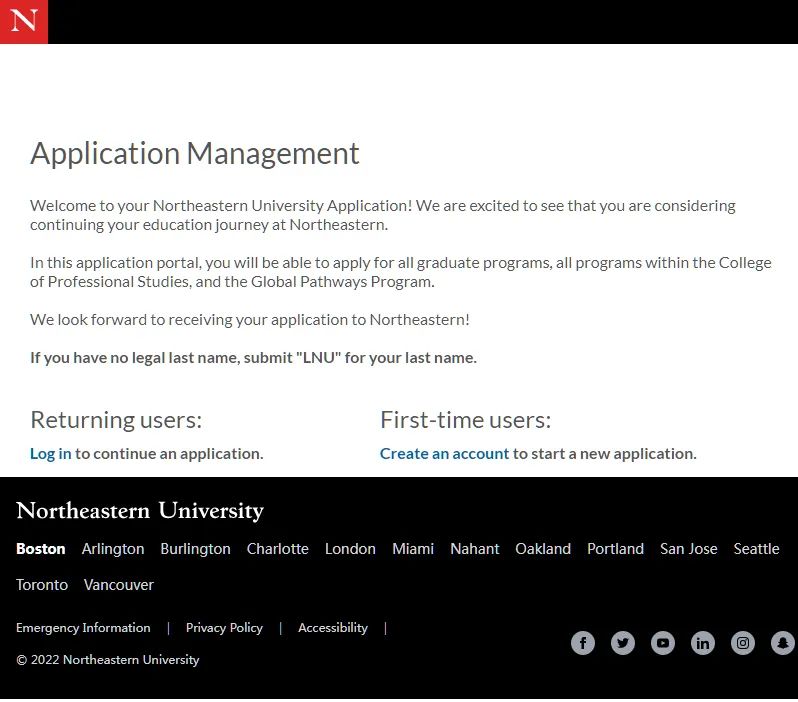798x702 pixels.
Task: Click the LNU last name instruction text
Action: pyautogui.click(x=253, y=358)
